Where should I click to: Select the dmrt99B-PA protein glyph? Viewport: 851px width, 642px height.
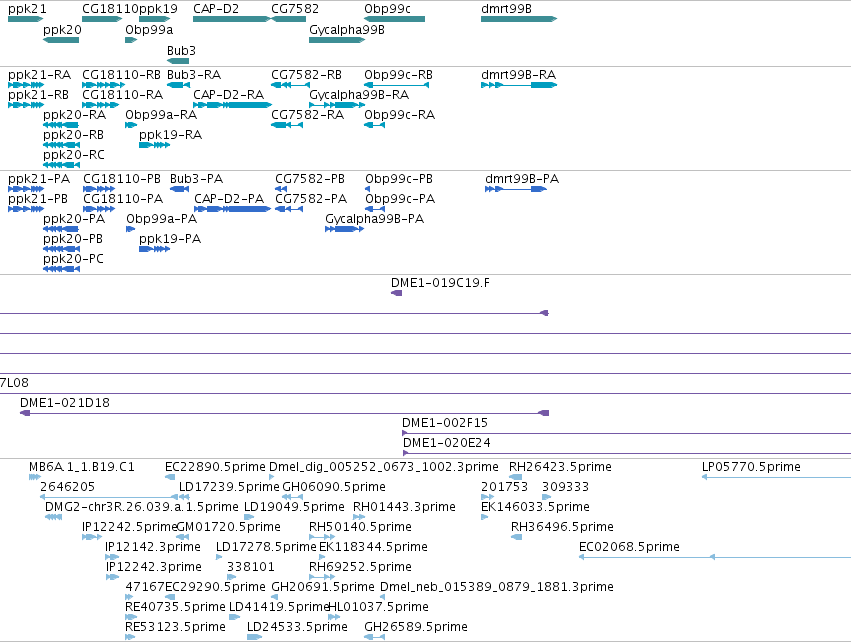click(x=516, y=189)
